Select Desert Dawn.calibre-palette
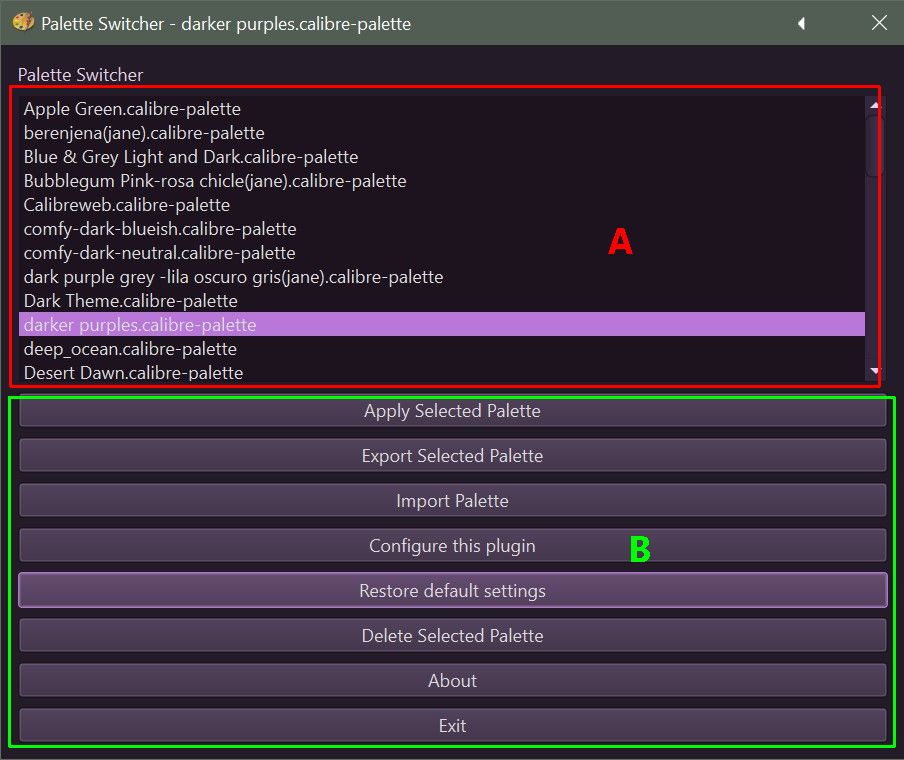This screenshot has width=904, height=760. point(442,373)
